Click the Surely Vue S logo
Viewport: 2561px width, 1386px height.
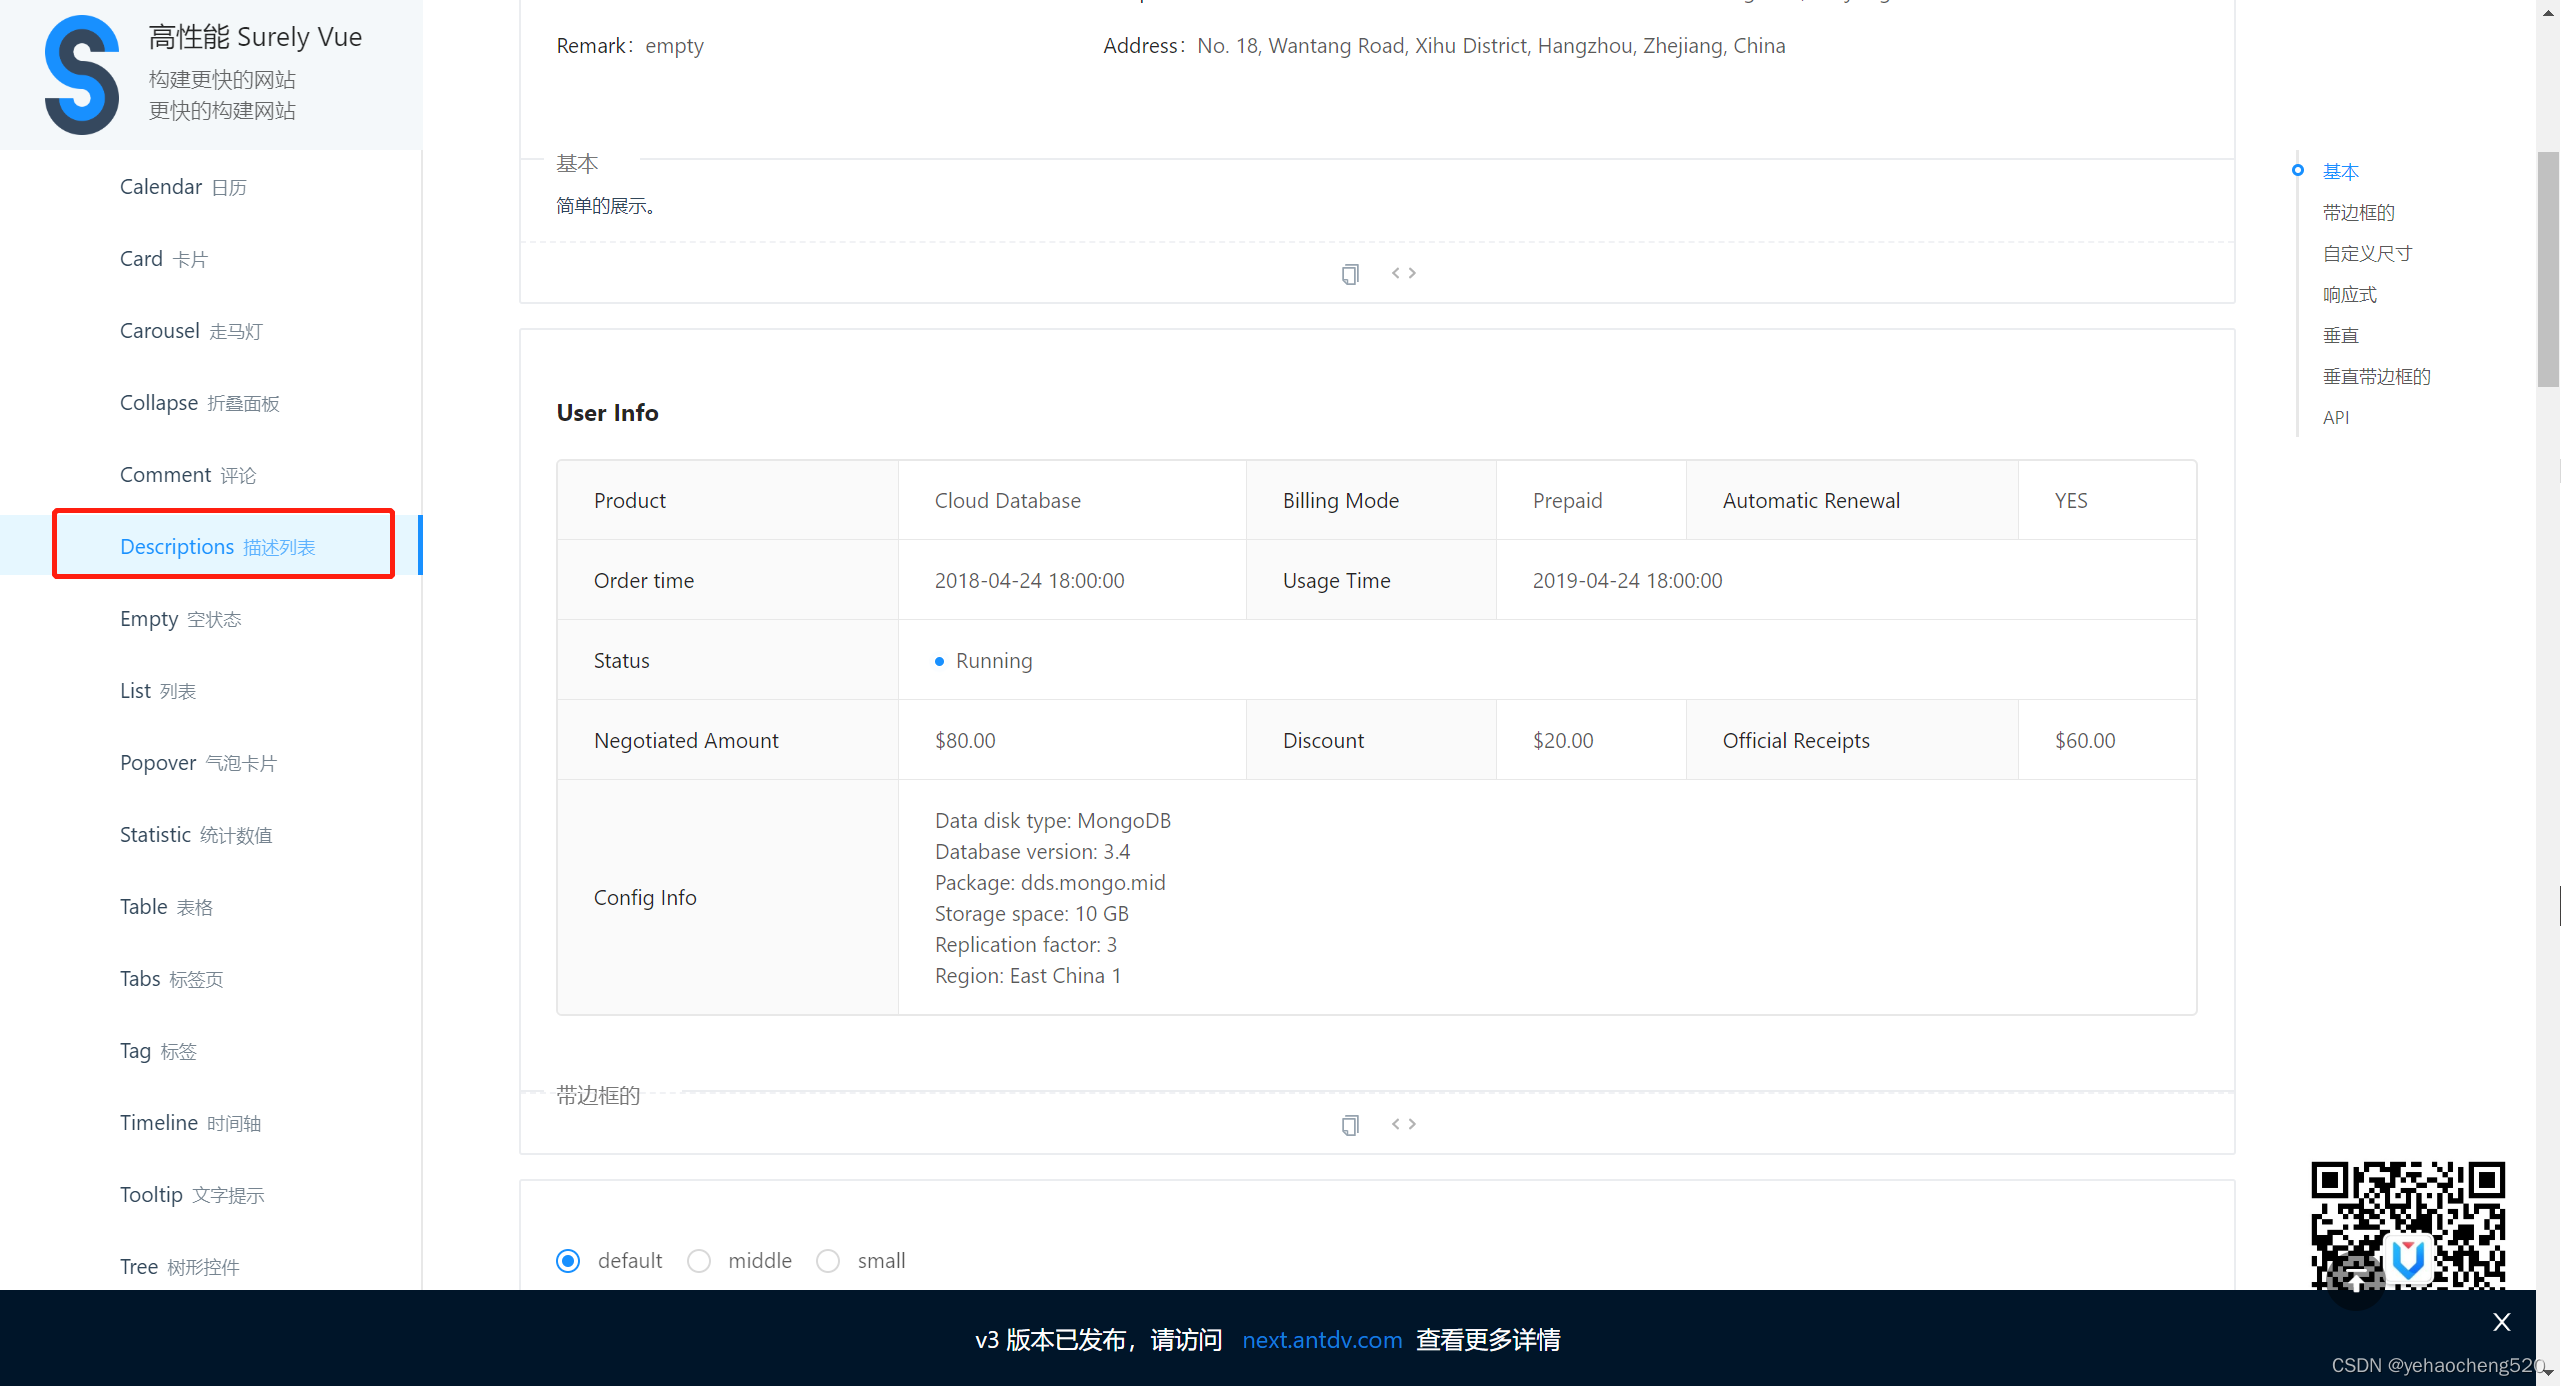coord(82,75)
